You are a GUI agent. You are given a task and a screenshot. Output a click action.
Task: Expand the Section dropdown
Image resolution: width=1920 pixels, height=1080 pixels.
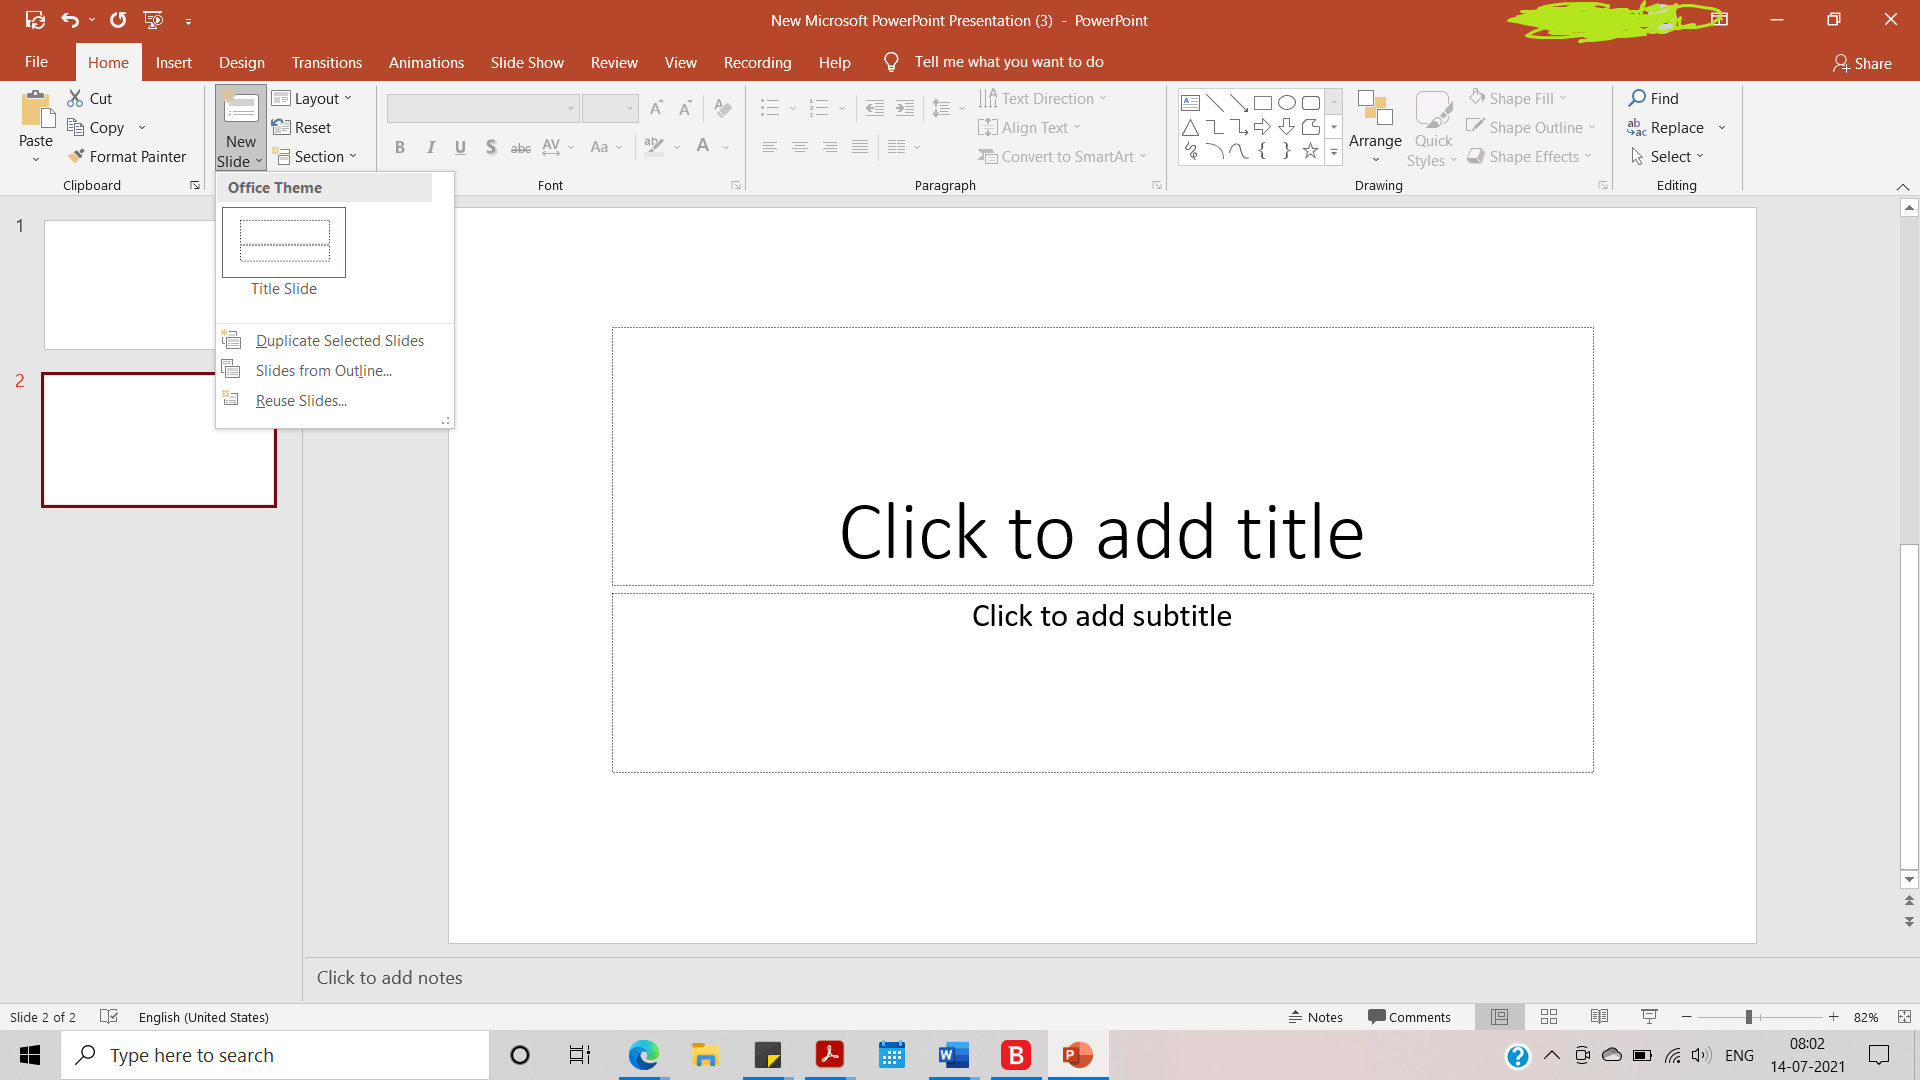(x=314, y=157)
